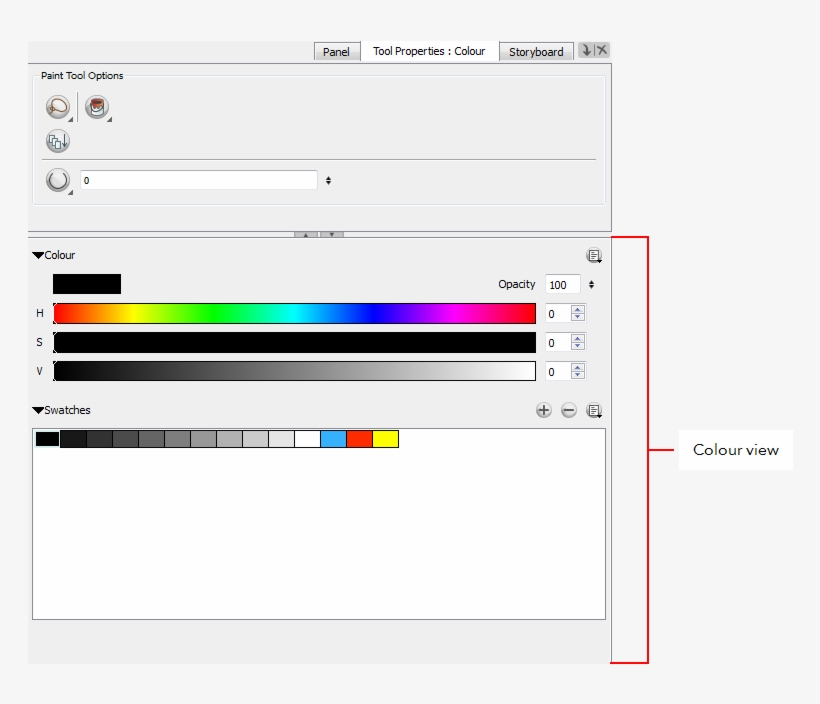The height and width of the screenshot is (704, 820).
Task: Open the lasso tool's corner dropdown arrow
Action: (x=70, y=119)
